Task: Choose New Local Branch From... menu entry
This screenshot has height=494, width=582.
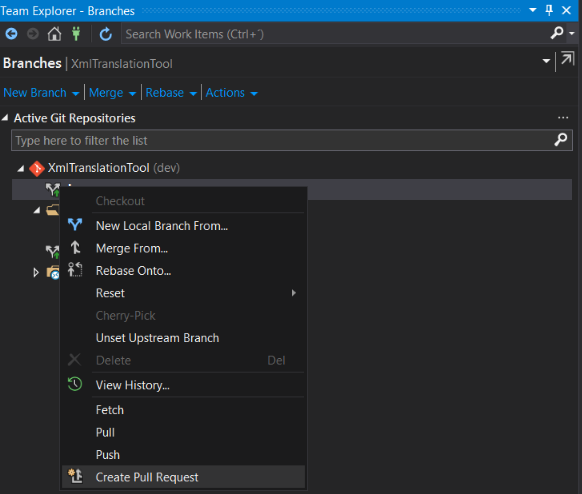Action: pyautogui.click(x=183, y=226)
